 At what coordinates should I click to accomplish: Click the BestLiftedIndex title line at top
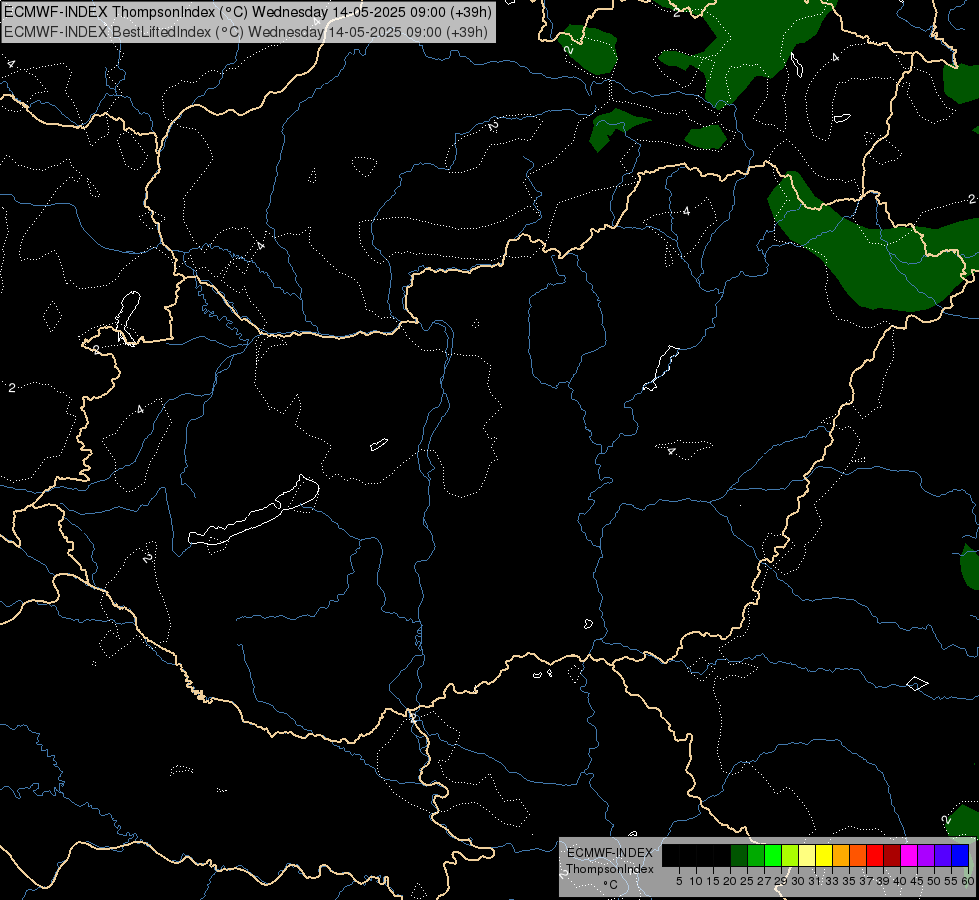[x=246, y=32]
